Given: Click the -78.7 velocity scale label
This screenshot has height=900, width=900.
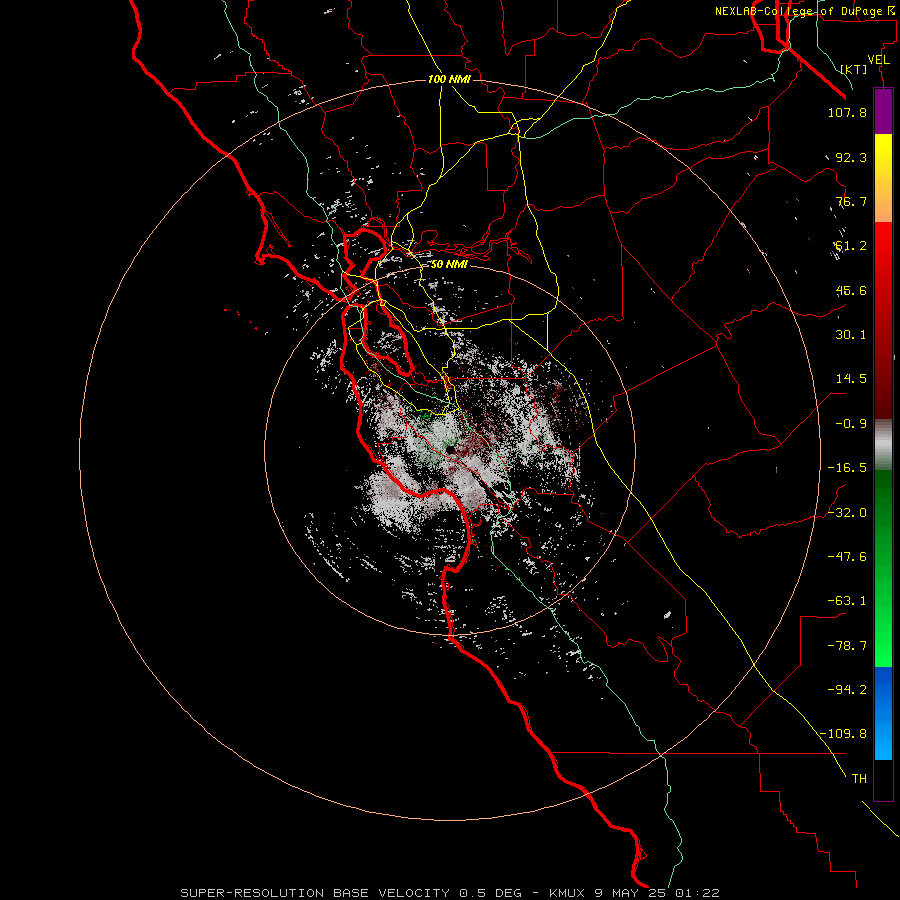Looking at the screenshot, I should click(x=847, y=646).
